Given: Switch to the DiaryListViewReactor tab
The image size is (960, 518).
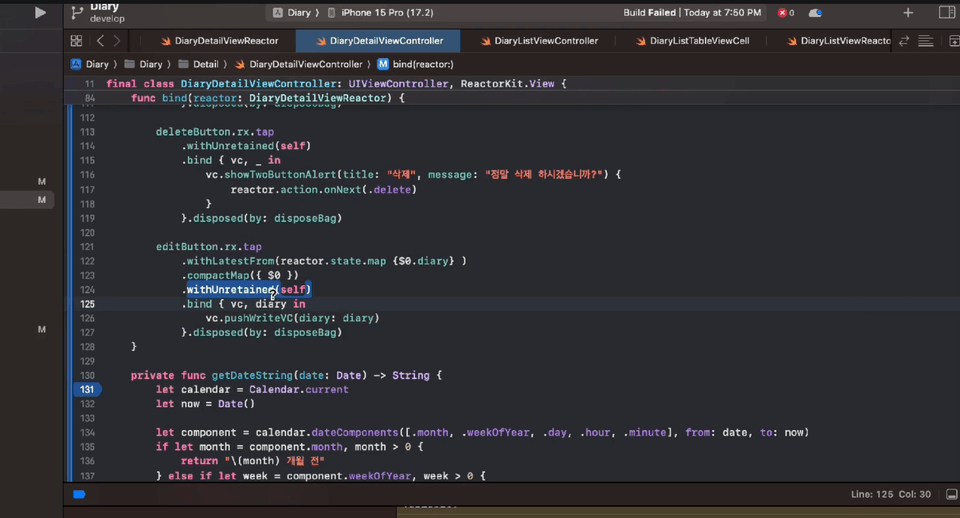Looking at the screenshot, I should pos(838,41).
